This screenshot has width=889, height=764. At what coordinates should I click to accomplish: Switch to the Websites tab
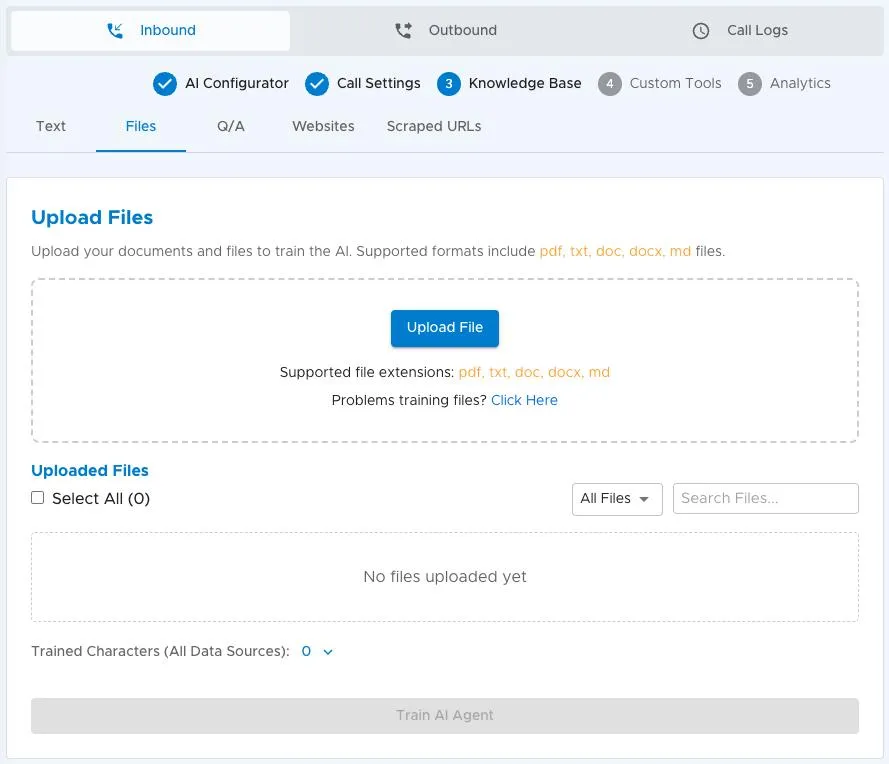click(x=323, y=126)
